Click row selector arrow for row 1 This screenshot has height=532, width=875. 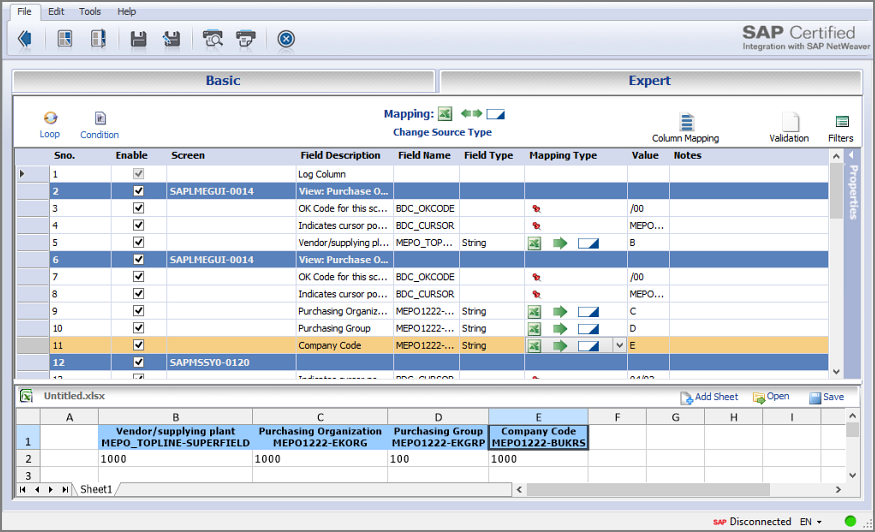(x=22, y=174)
